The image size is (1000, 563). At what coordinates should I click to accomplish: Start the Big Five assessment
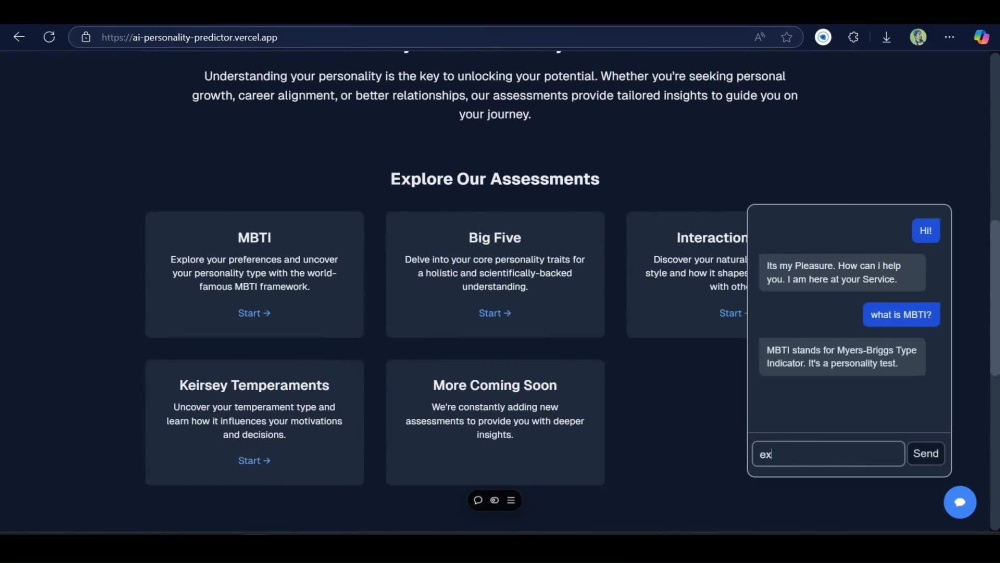(x=494, y=313)
